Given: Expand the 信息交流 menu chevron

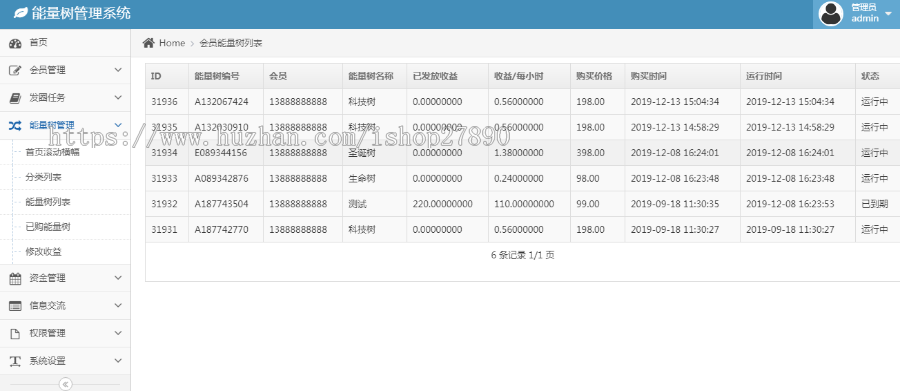Looking at the screenshot, I should pos(118,306).
